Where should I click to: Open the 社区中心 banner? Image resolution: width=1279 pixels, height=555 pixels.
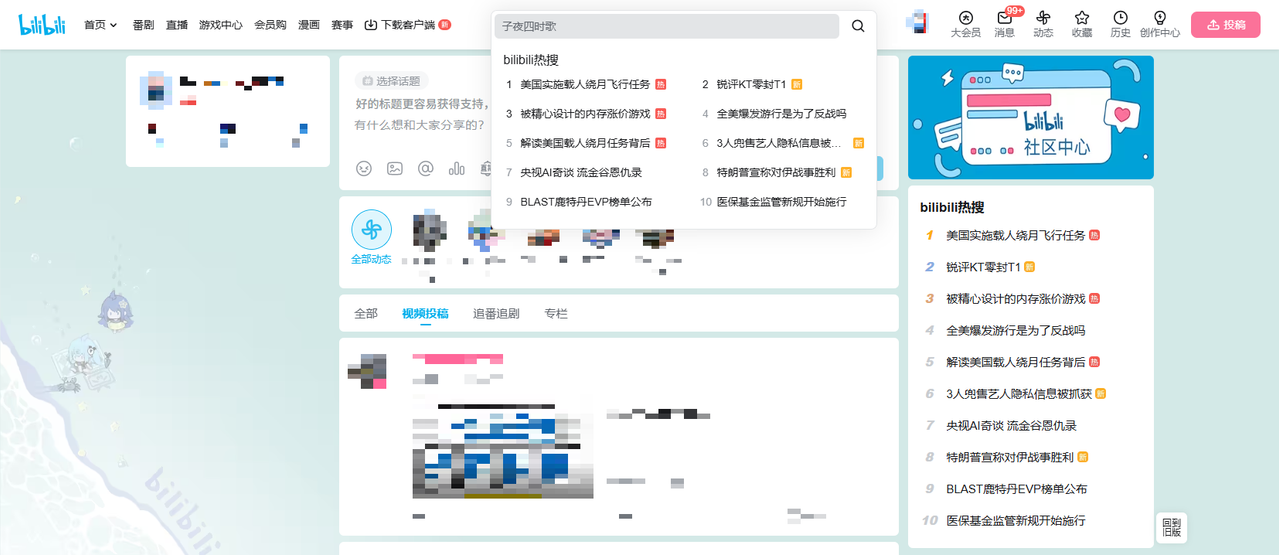click(1031, 117)
